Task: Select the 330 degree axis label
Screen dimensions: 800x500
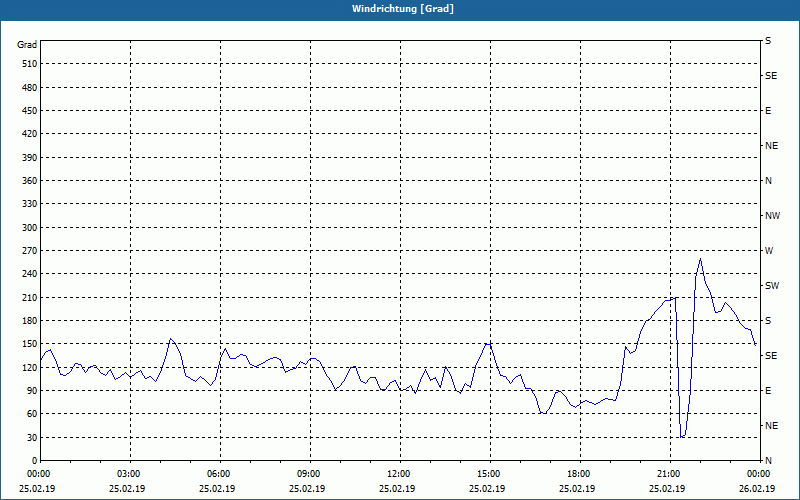Action: (29, 204)
